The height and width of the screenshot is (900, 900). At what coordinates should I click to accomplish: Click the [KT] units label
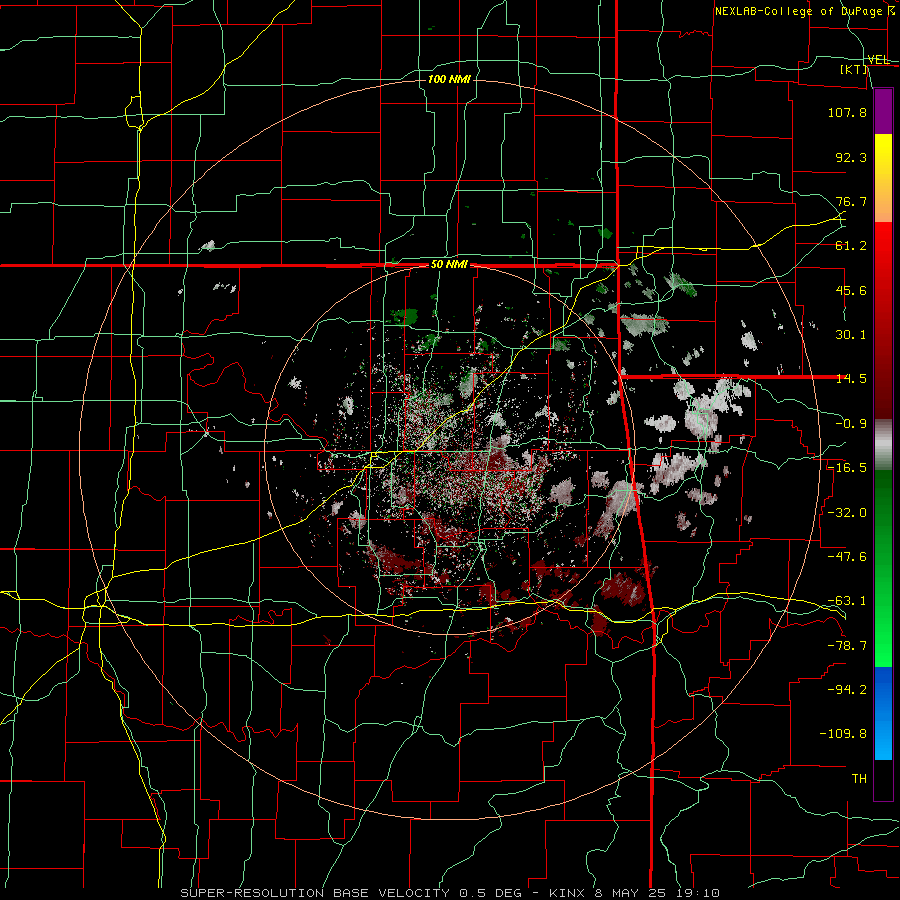(x=854, y=69)
